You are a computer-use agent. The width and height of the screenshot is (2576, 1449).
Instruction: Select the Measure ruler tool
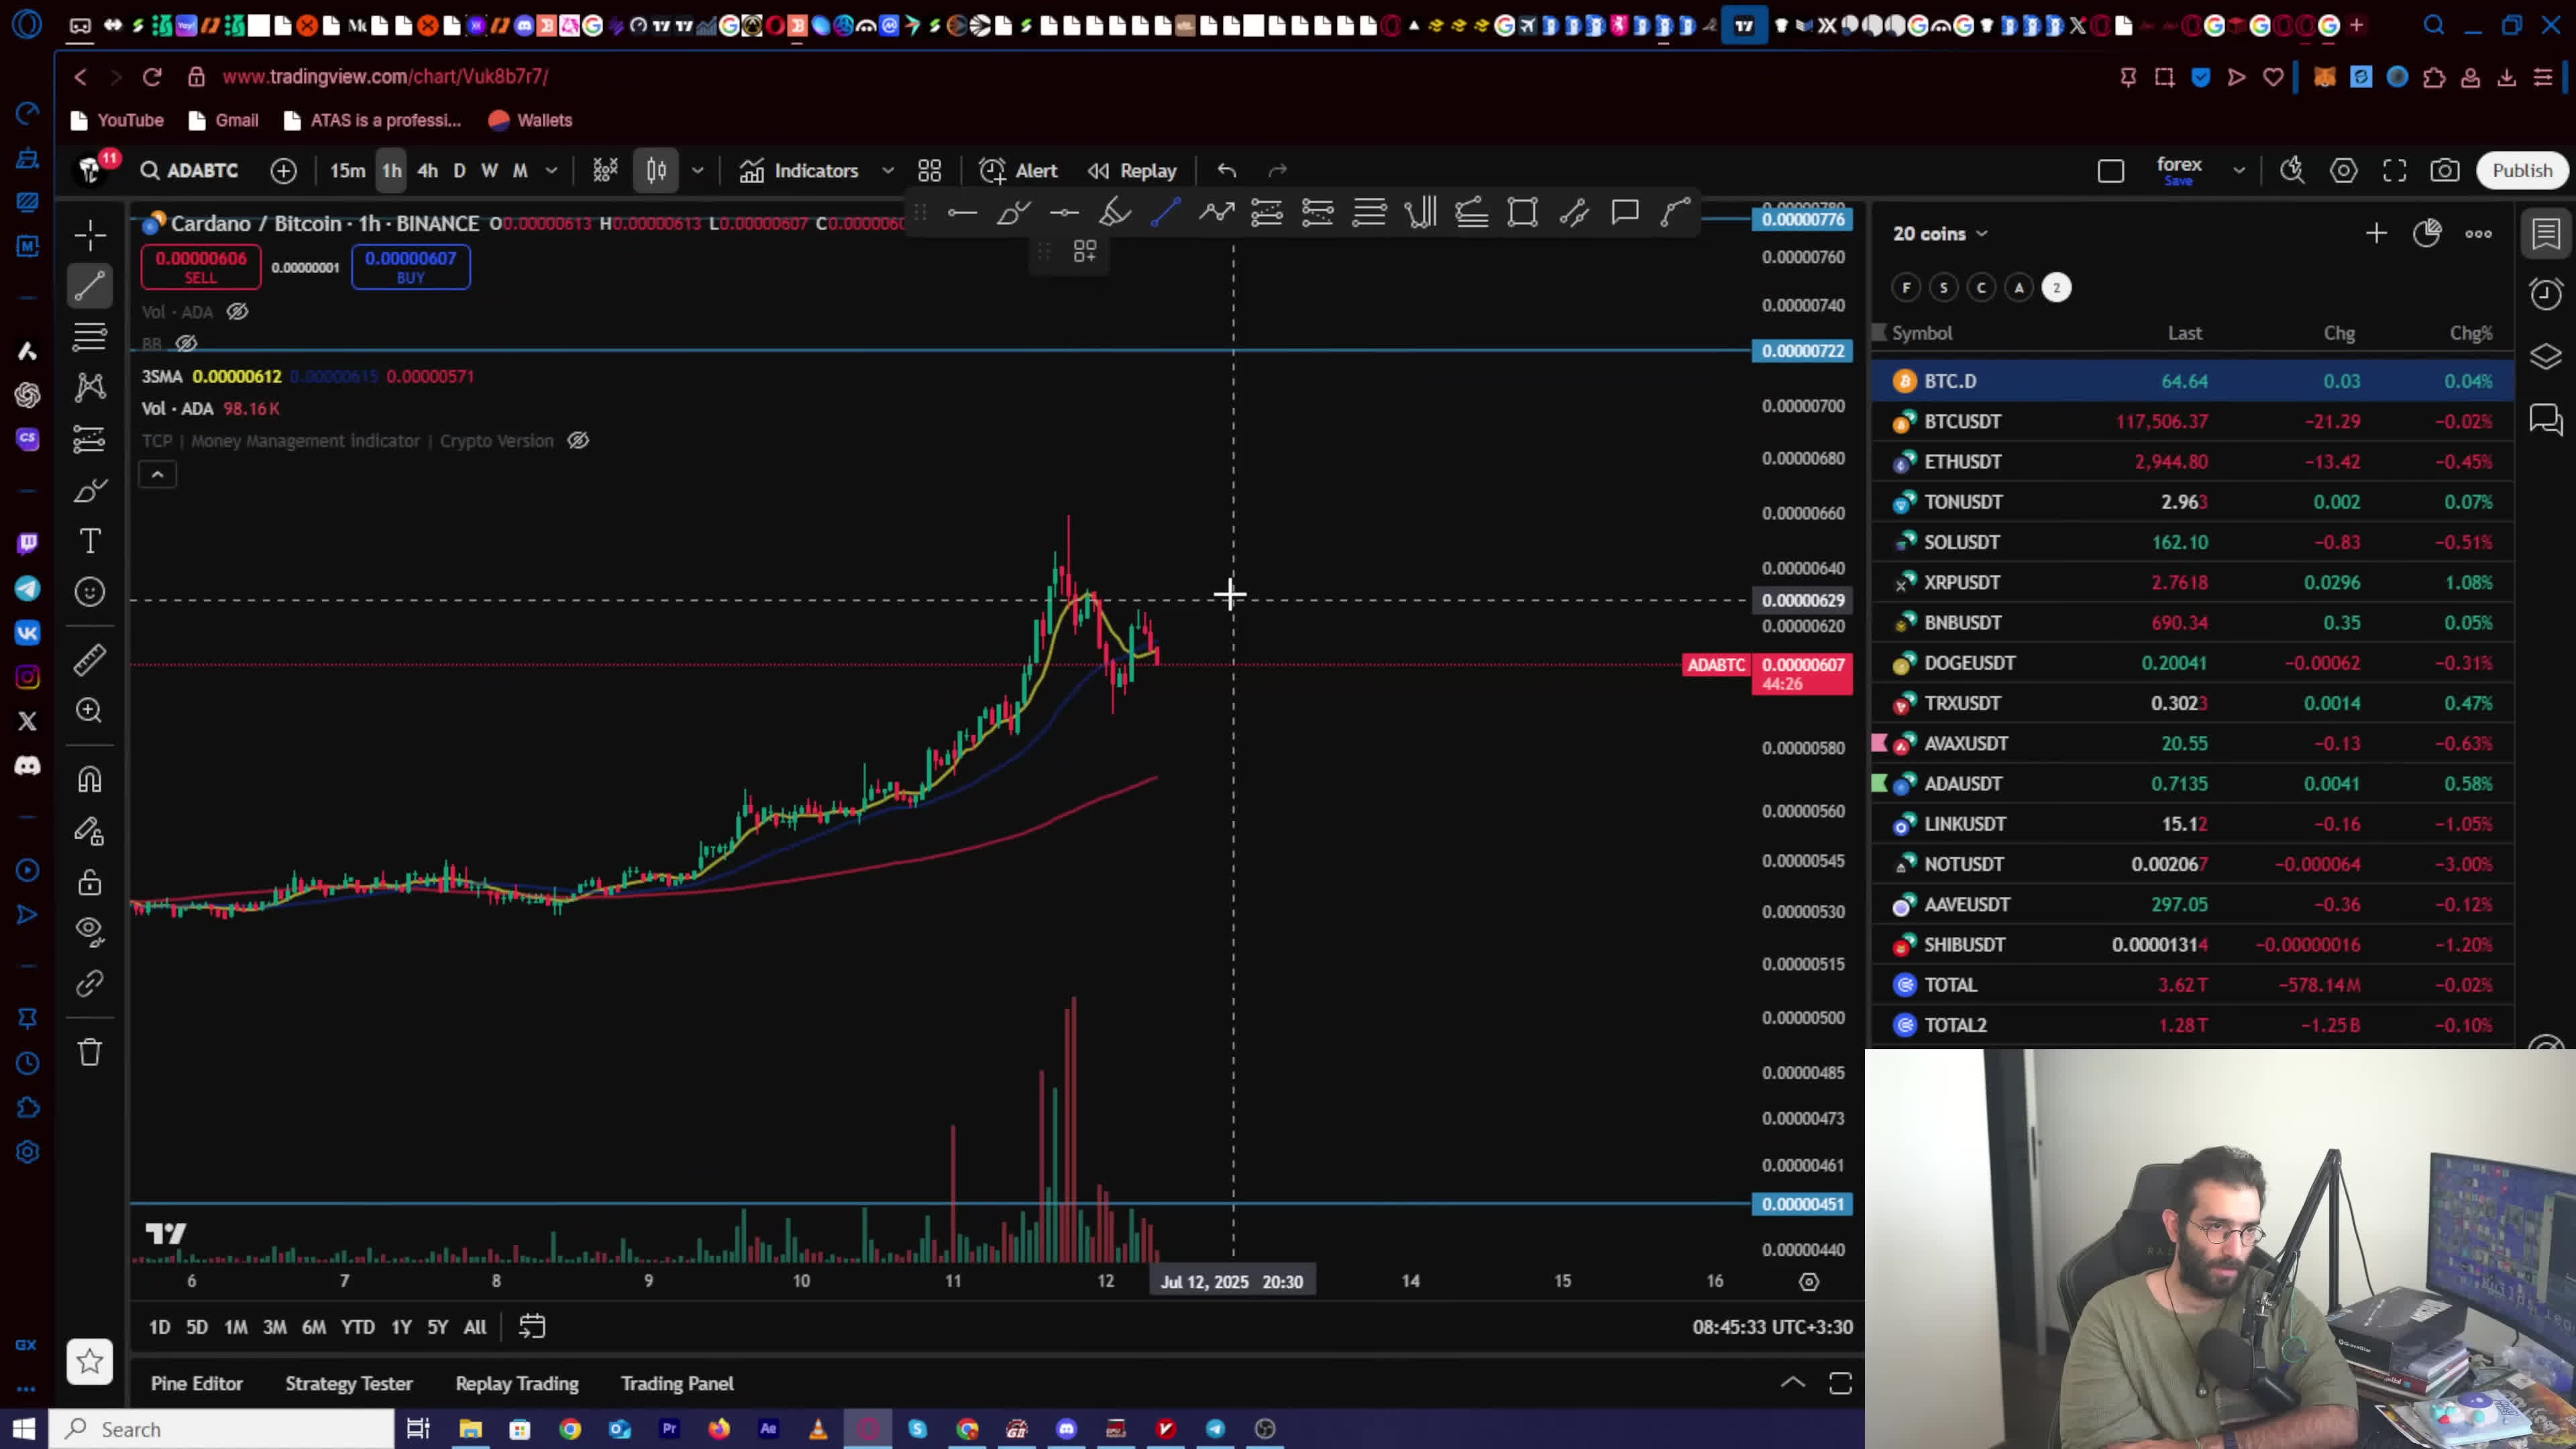(90, 659)
